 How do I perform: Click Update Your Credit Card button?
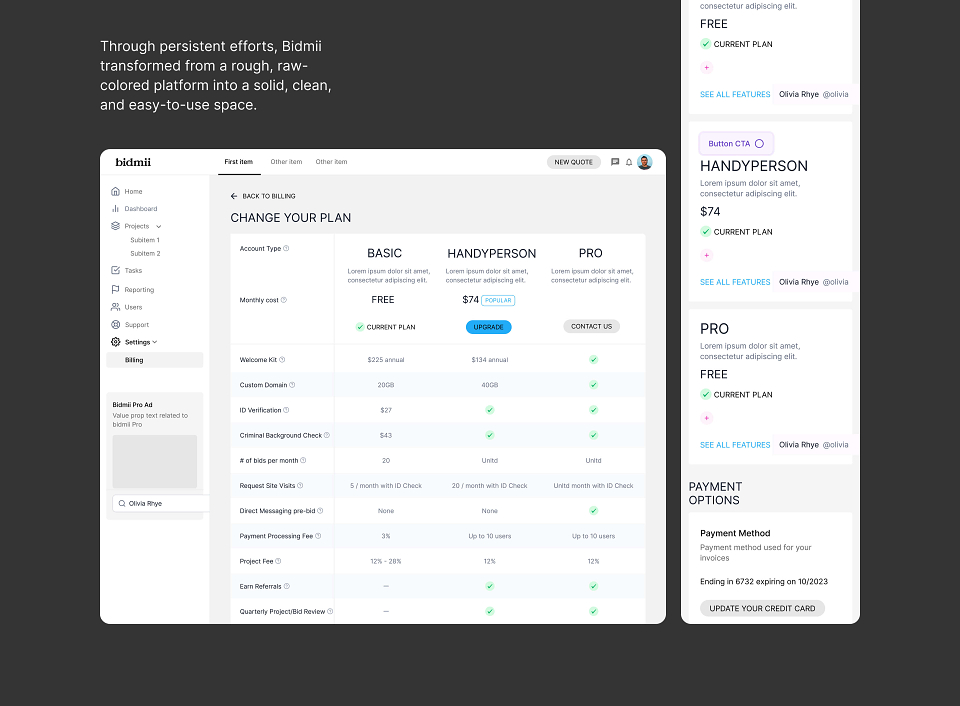pyautogui.click(x=762, y=608)
